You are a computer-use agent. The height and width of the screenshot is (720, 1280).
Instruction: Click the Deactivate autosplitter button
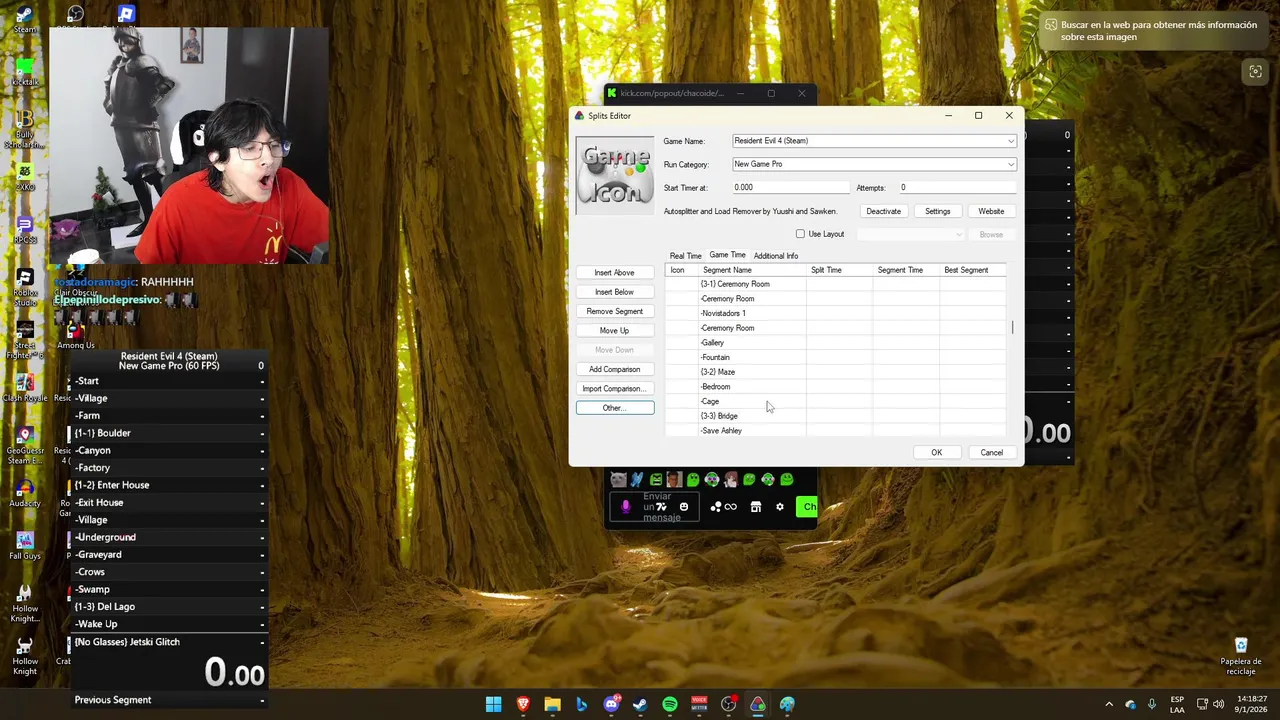tap(883, 211)
